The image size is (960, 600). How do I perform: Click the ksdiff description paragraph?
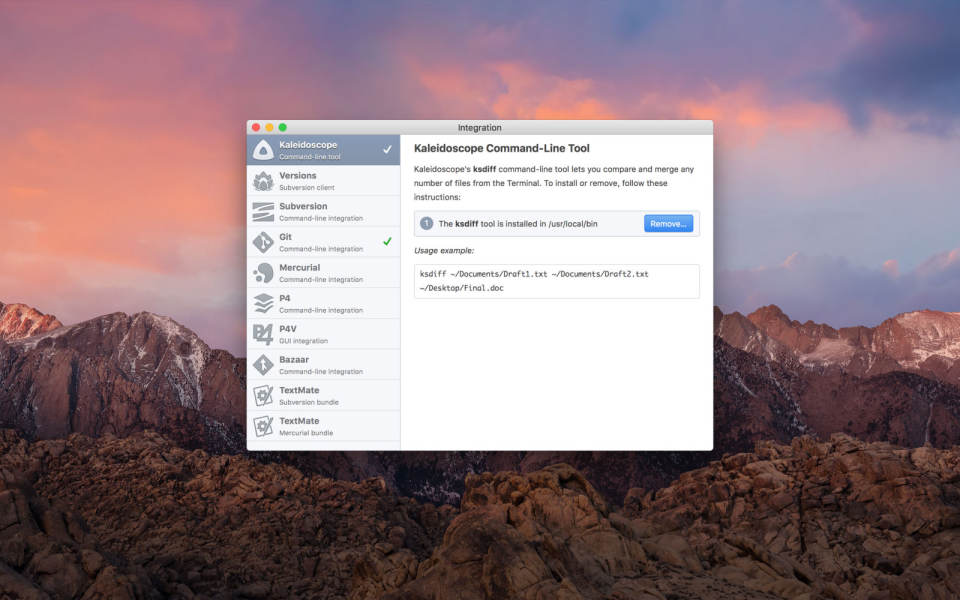point(554,183)
